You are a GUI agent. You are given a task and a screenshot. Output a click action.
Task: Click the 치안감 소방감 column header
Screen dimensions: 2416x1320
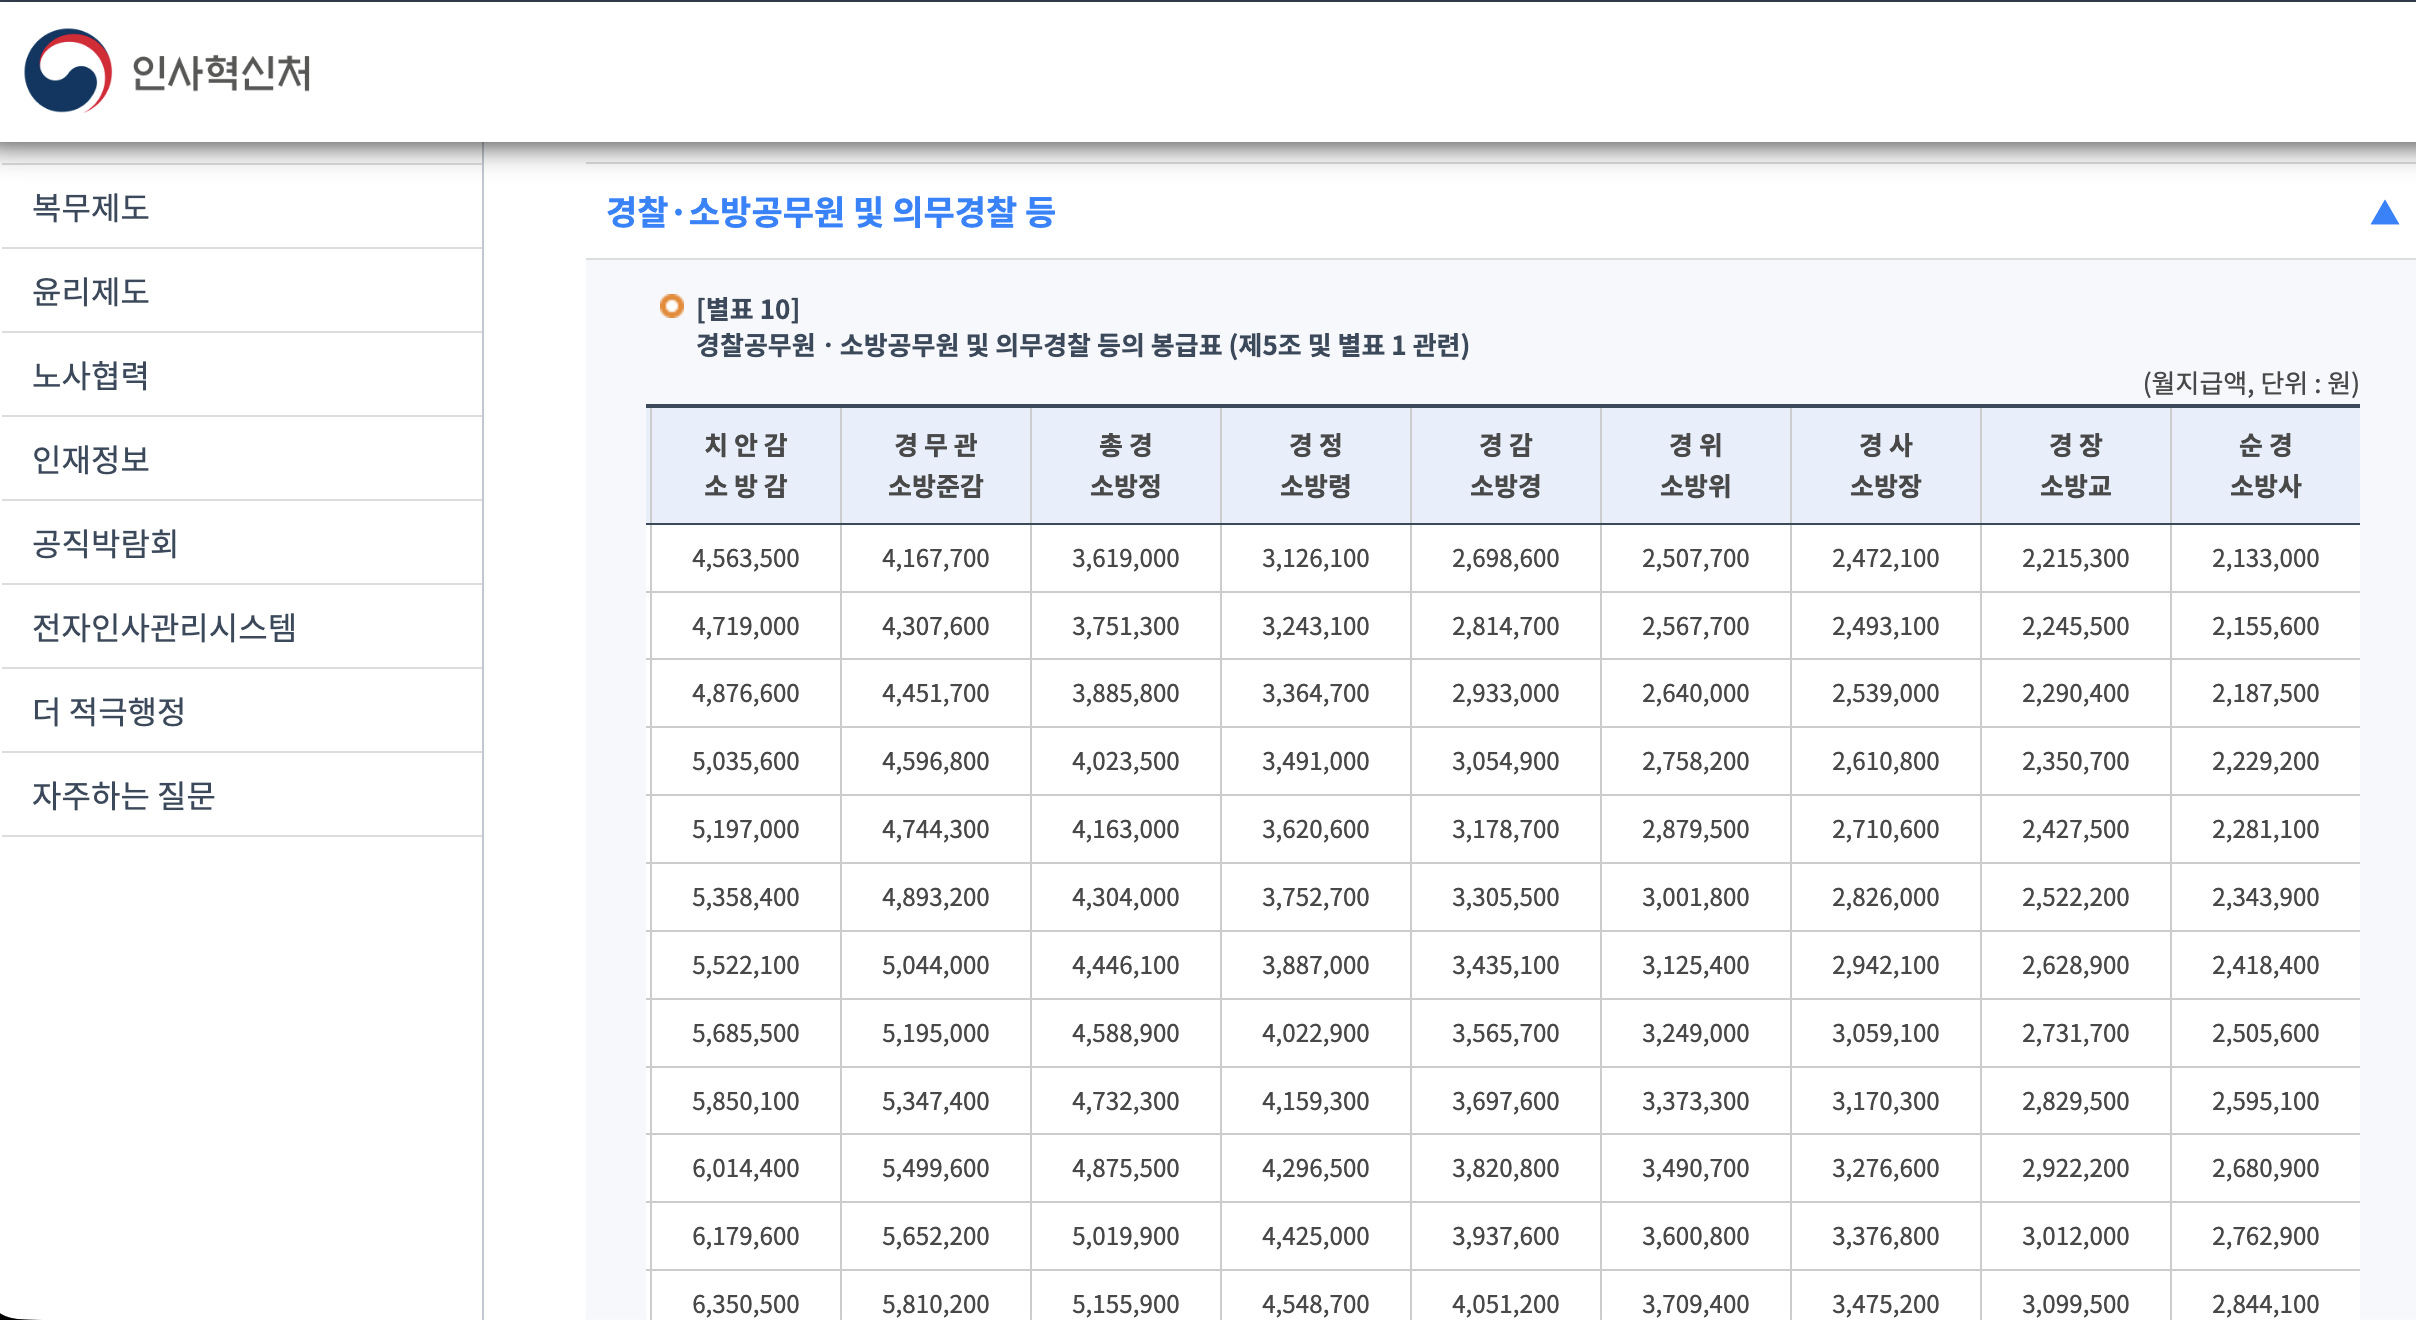point(745,465)
